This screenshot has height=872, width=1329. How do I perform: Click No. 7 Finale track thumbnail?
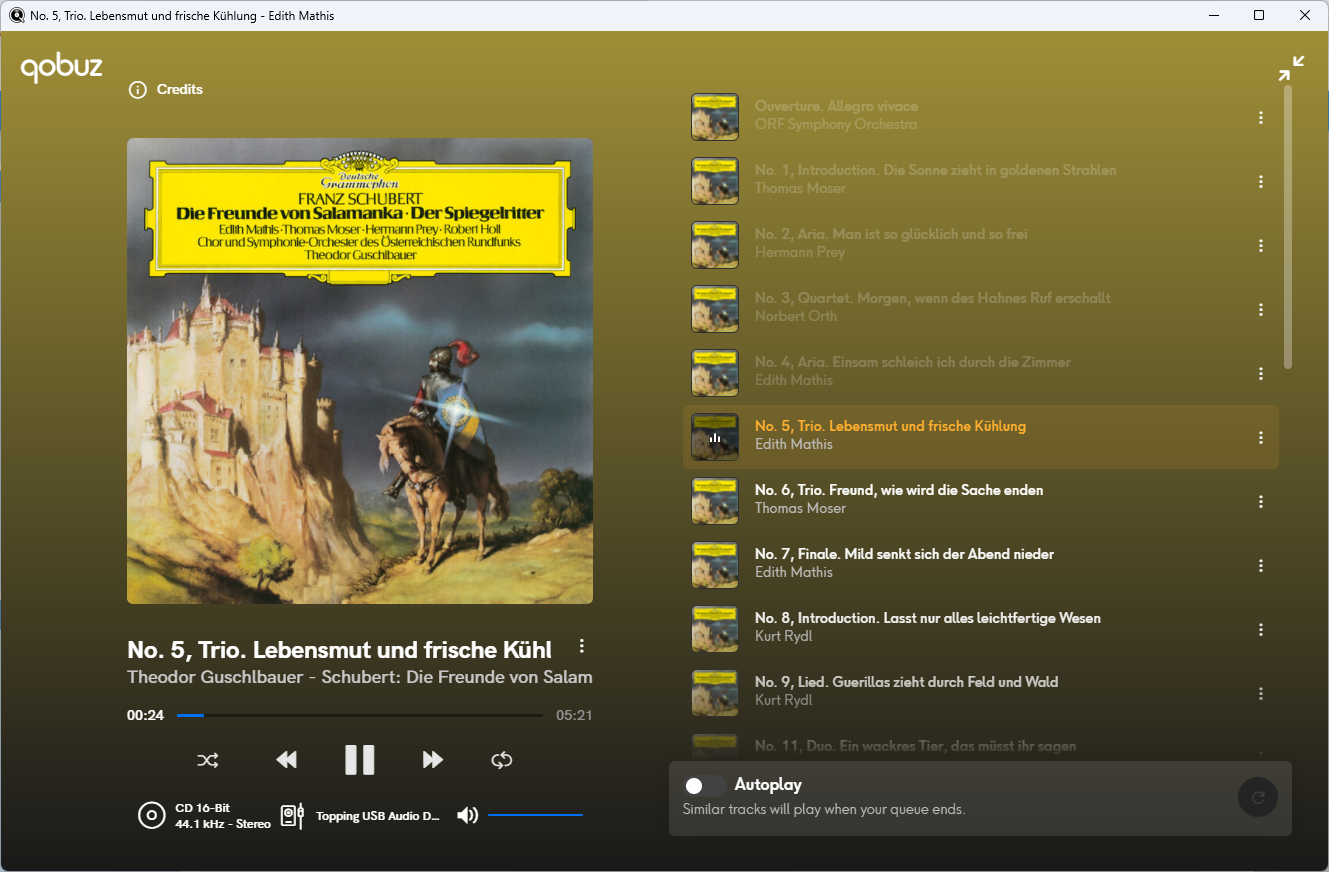715,565
